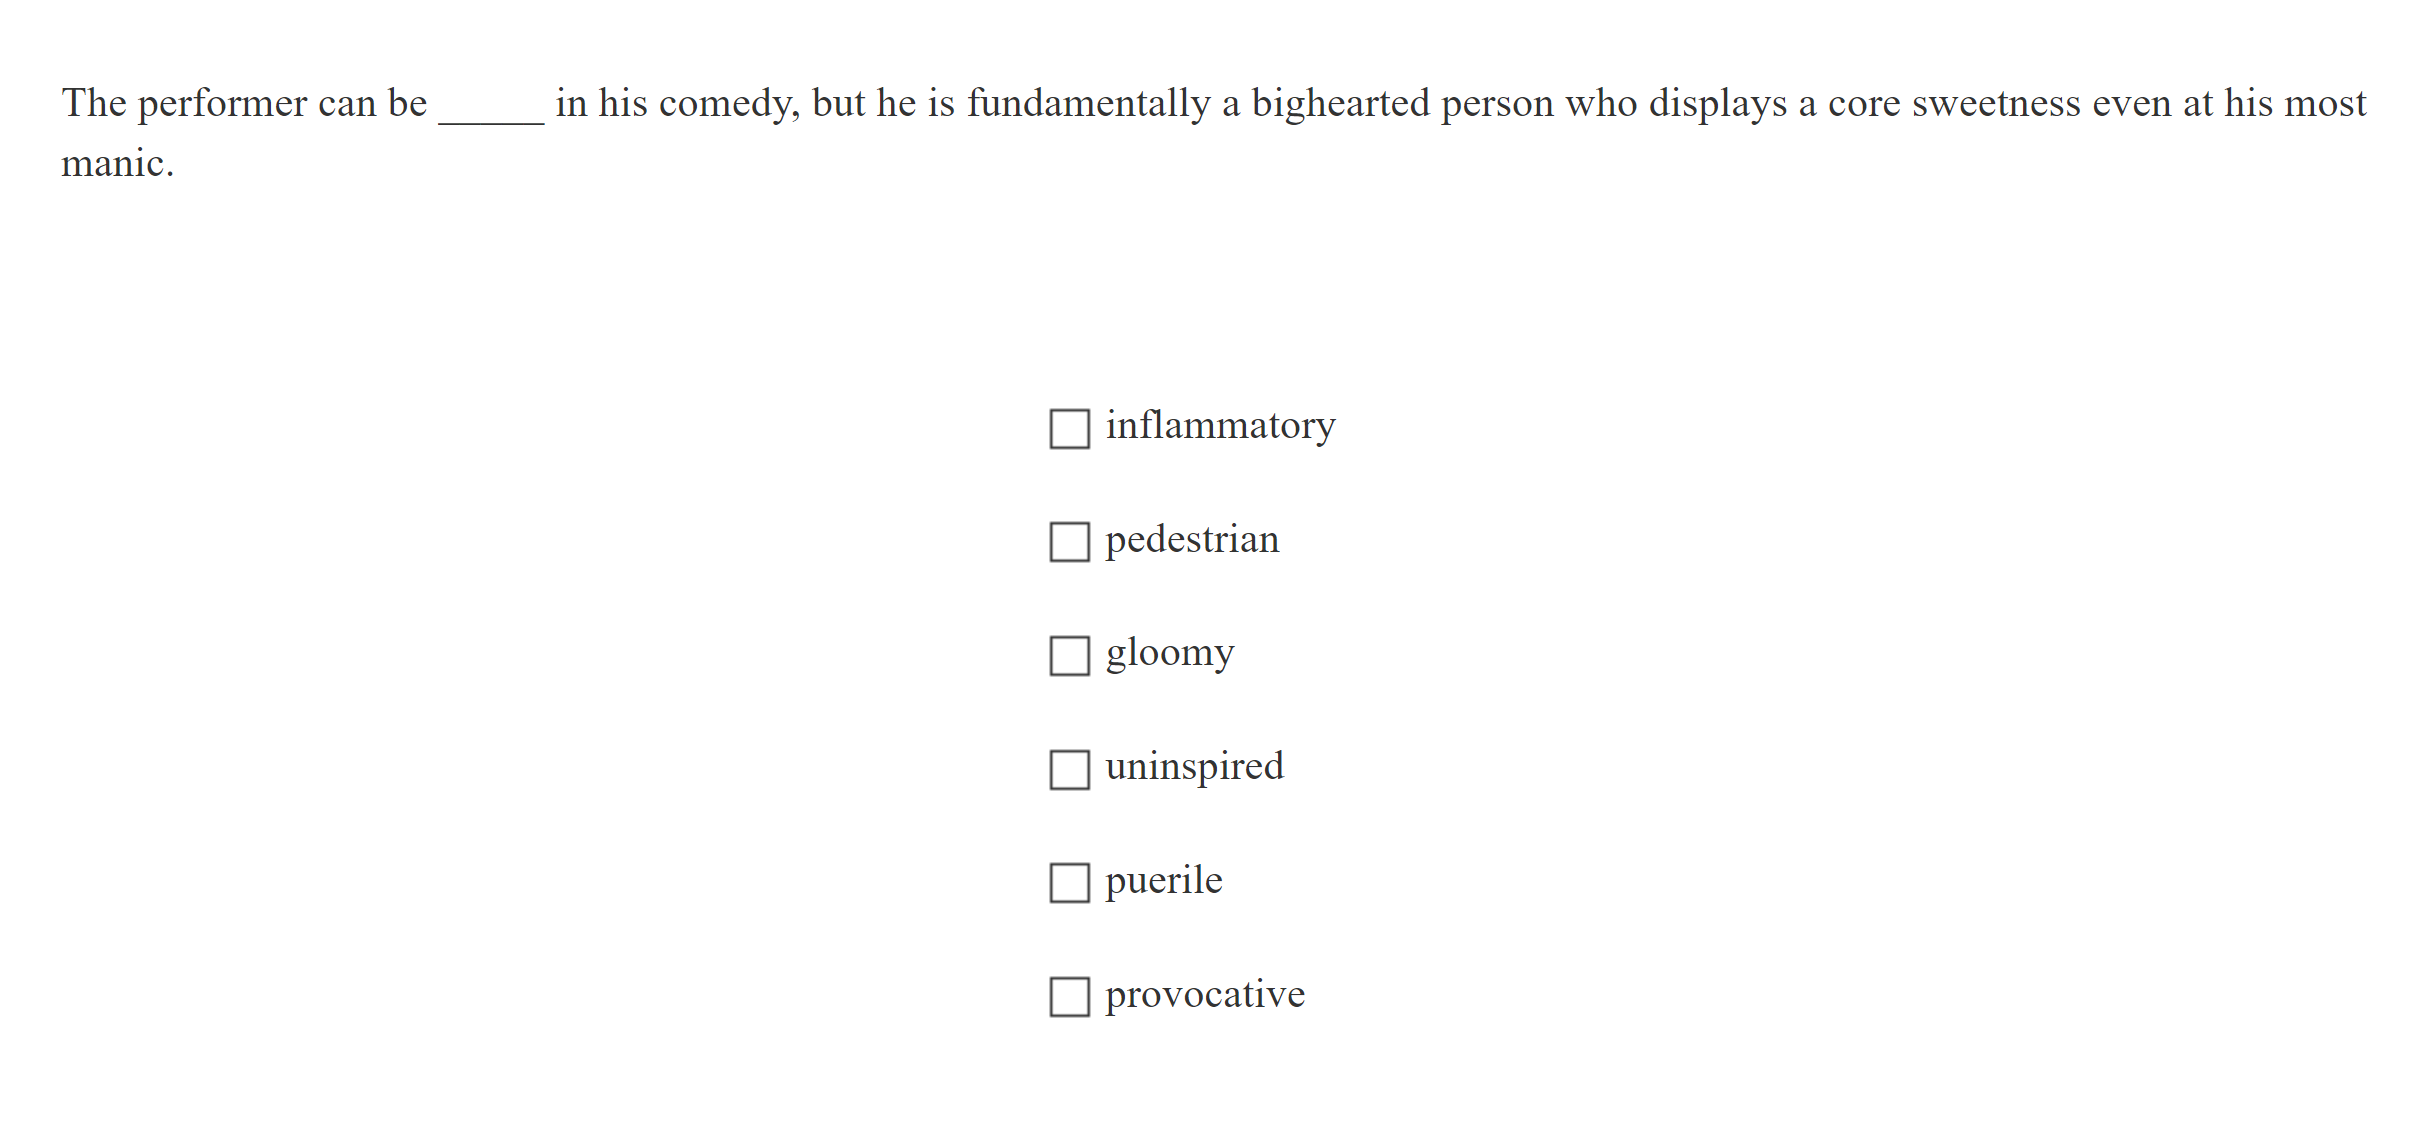Select the word inflammatory label
The image size is (2419, 1140).
1220,424
